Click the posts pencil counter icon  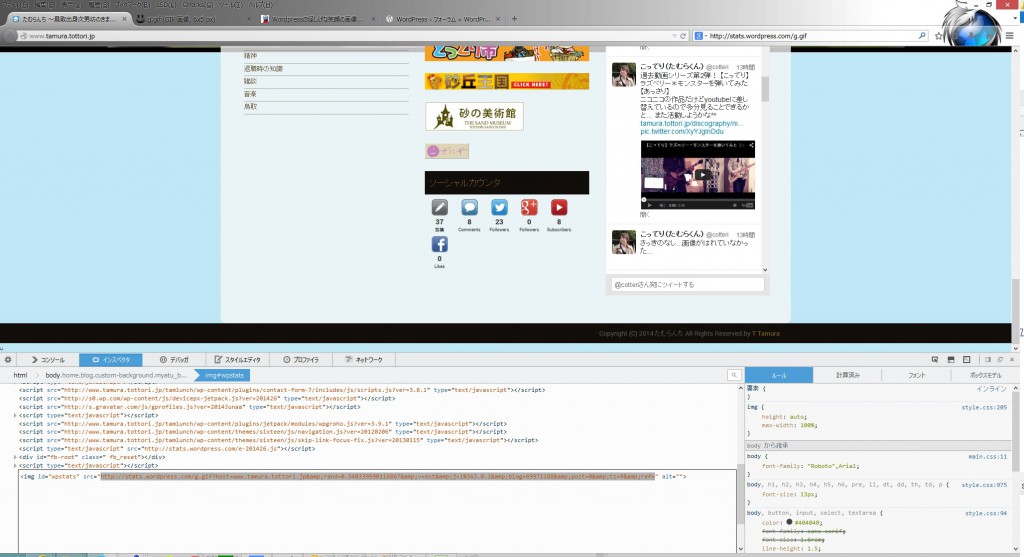[x=440, y=208]
